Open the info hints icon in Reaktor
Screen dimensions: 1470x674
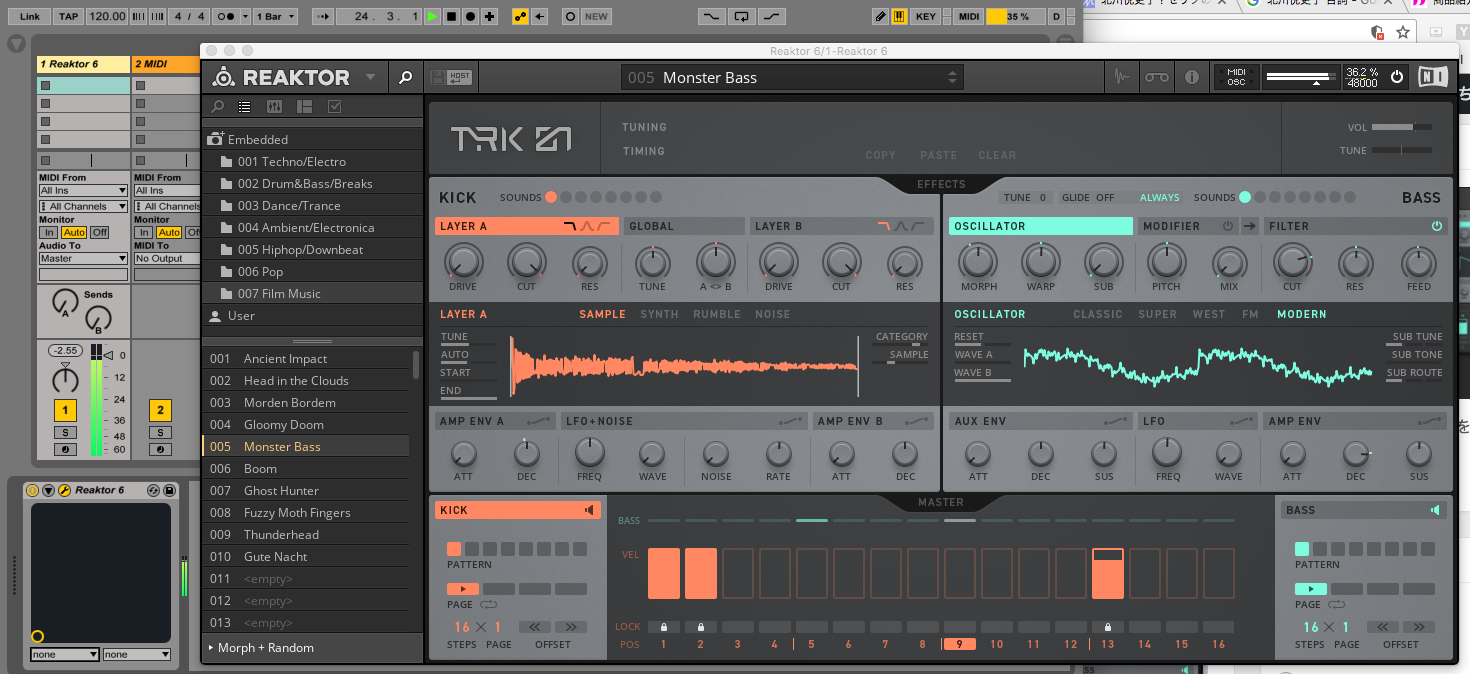(x=1191, y=77)
